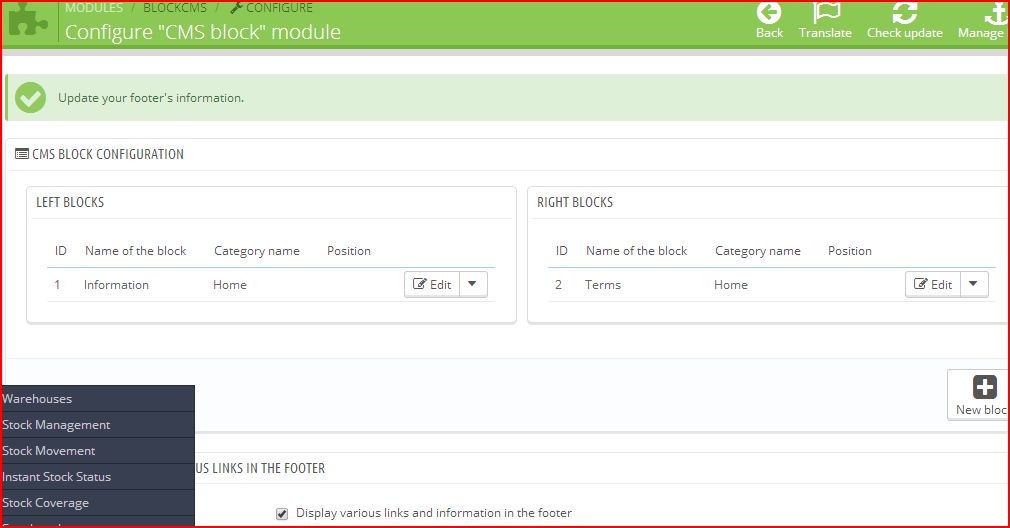Open the Stock Movement menu item

(x=98, y=451)
